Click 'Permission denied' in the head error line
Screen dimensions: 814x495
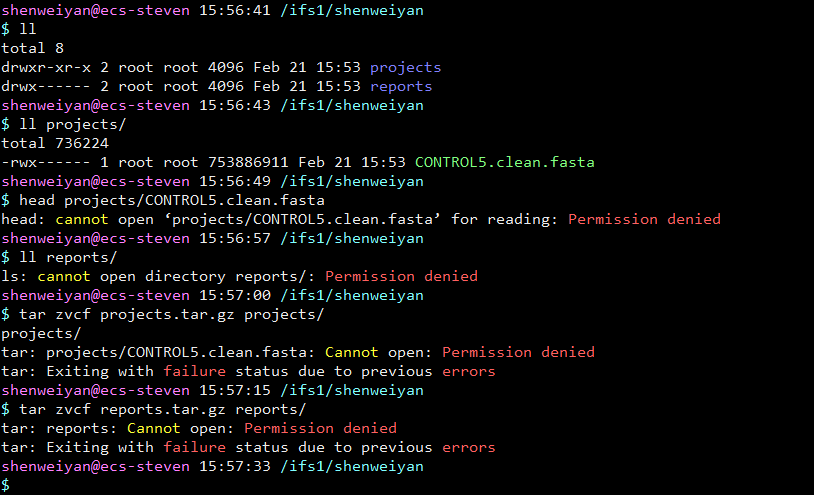644,219
